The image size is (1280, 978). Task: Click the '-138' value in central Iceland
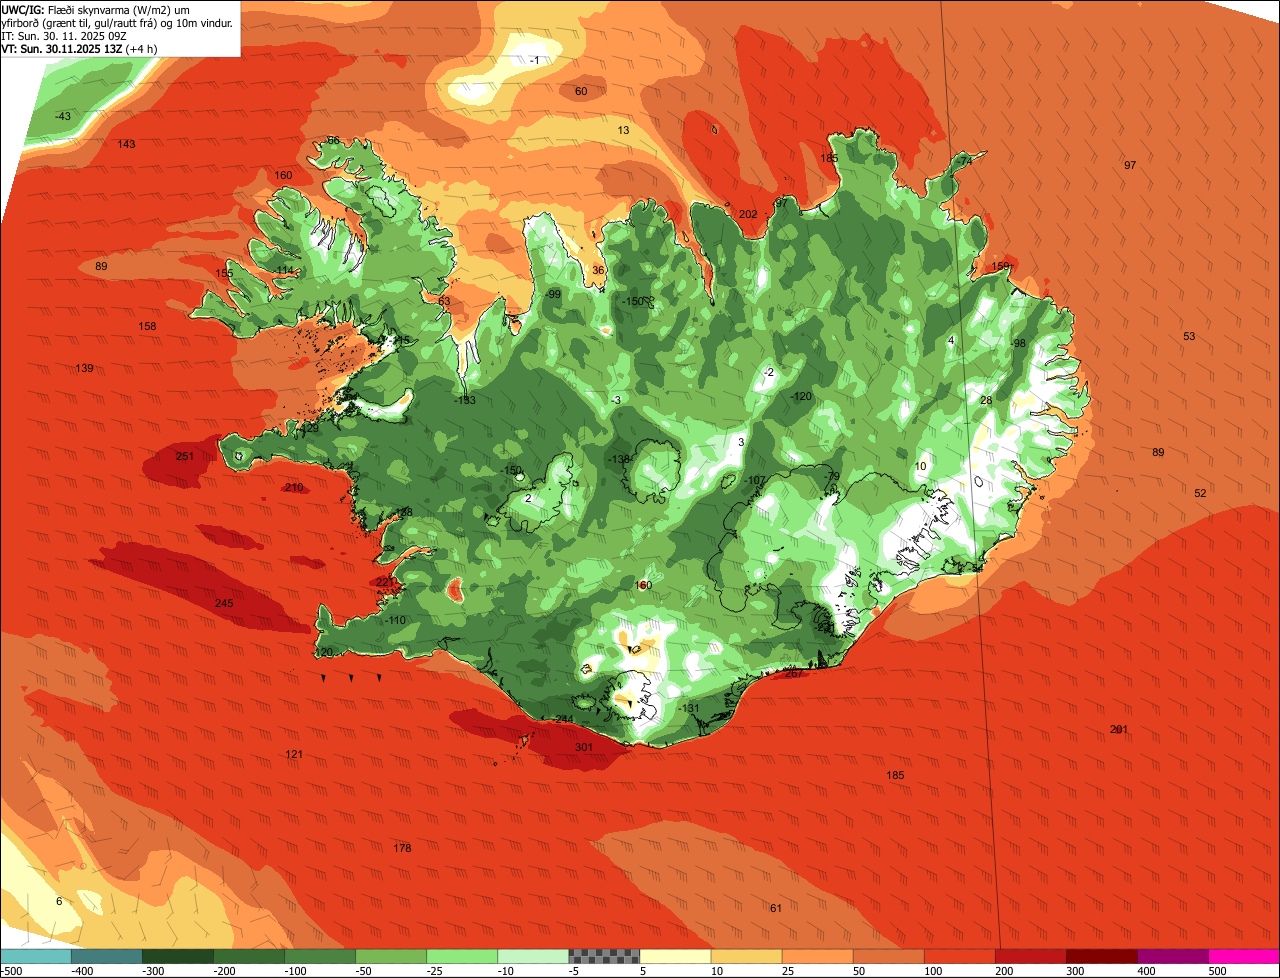[x=620, y=459]
